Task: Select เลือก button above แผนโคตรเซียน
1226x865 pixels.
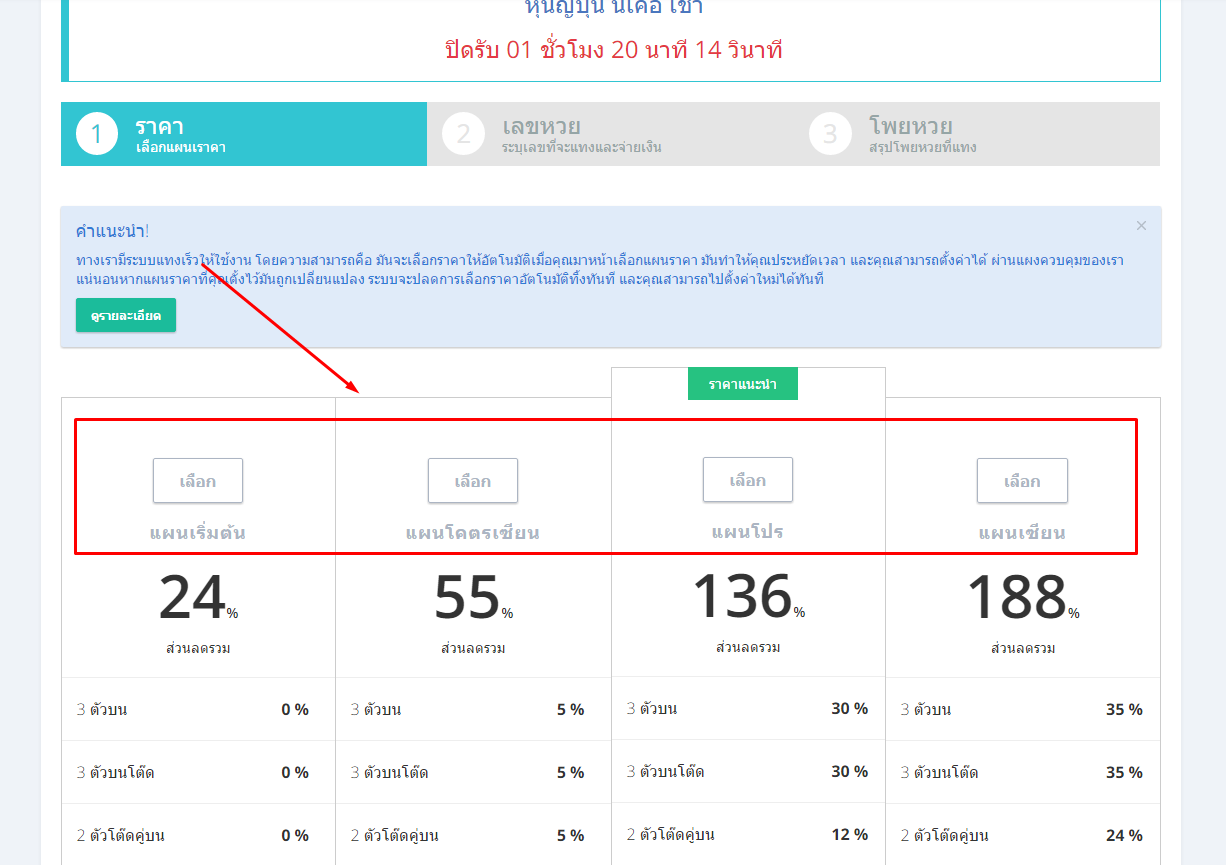Action: (x=473, y=481)
